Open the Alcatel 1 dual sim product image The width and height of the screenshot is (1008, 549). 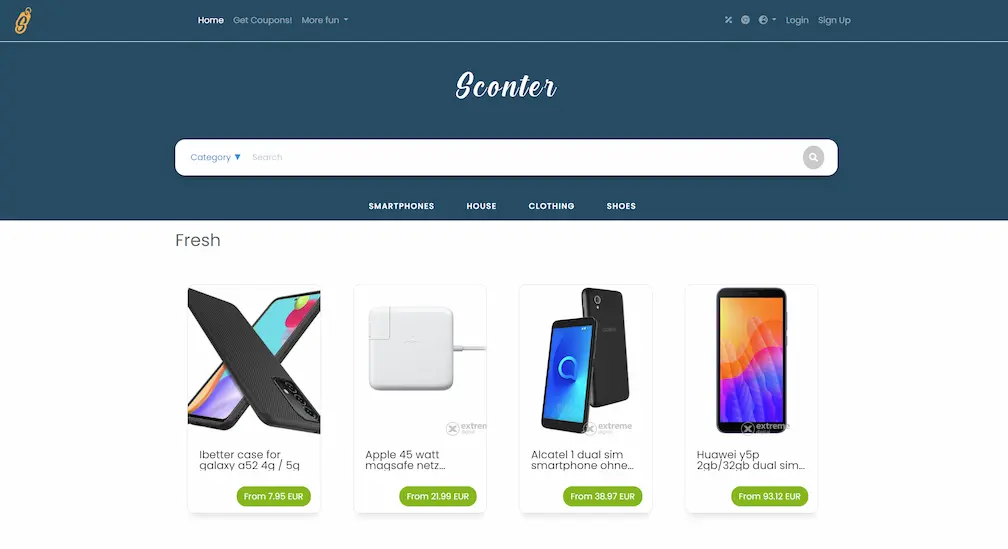[x=586, y=361]
